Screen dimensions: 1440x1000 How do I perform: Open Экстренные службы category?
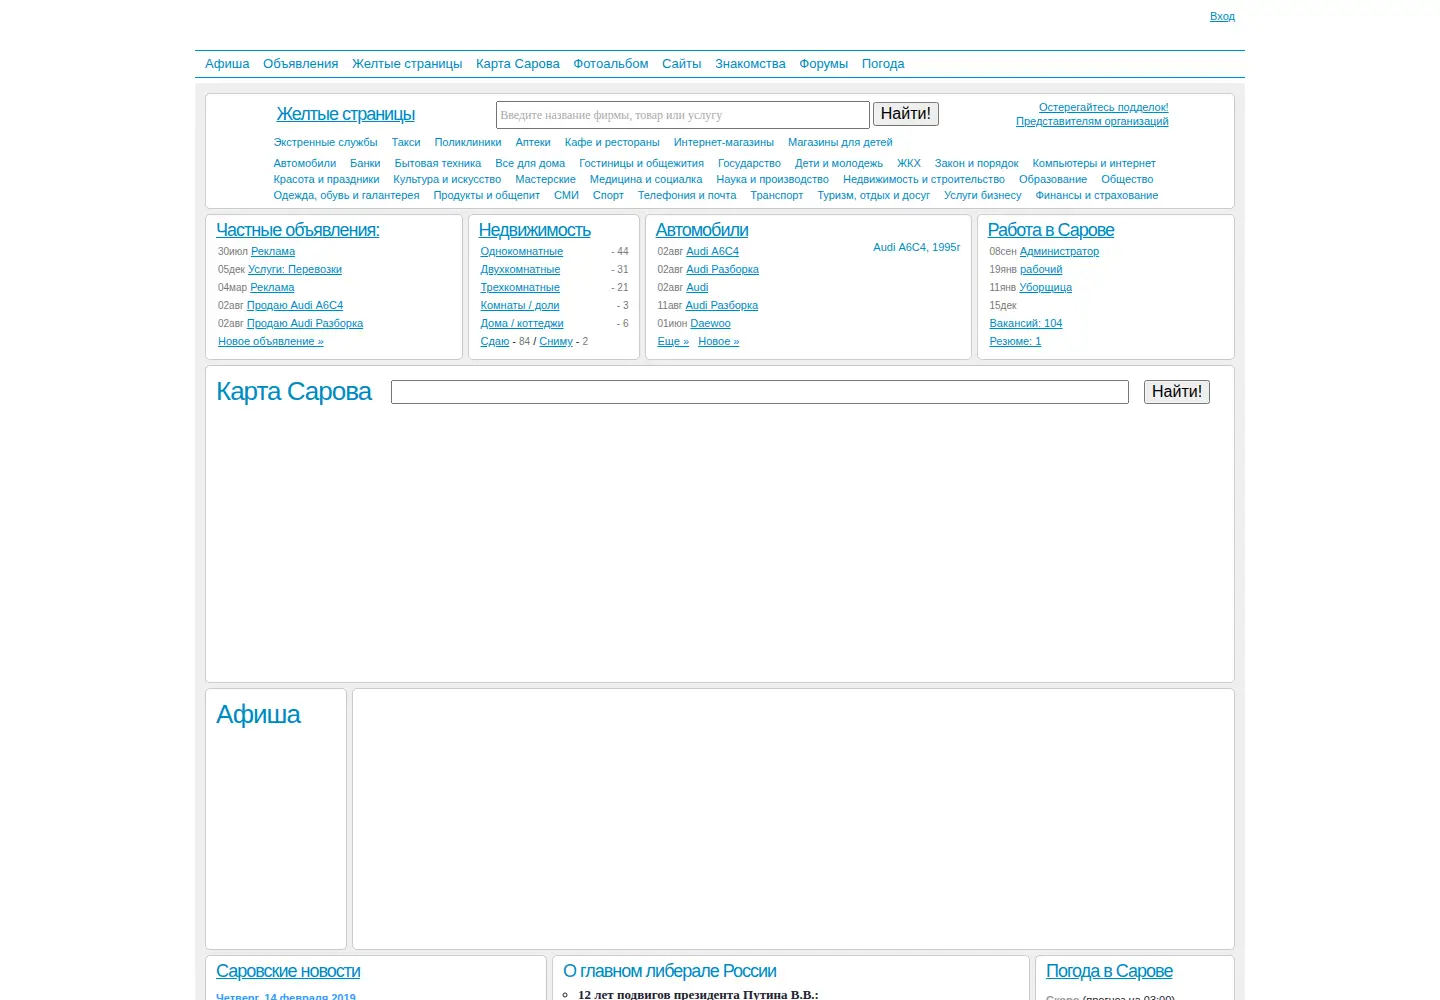pyautogui.click(x=326, y=142)
